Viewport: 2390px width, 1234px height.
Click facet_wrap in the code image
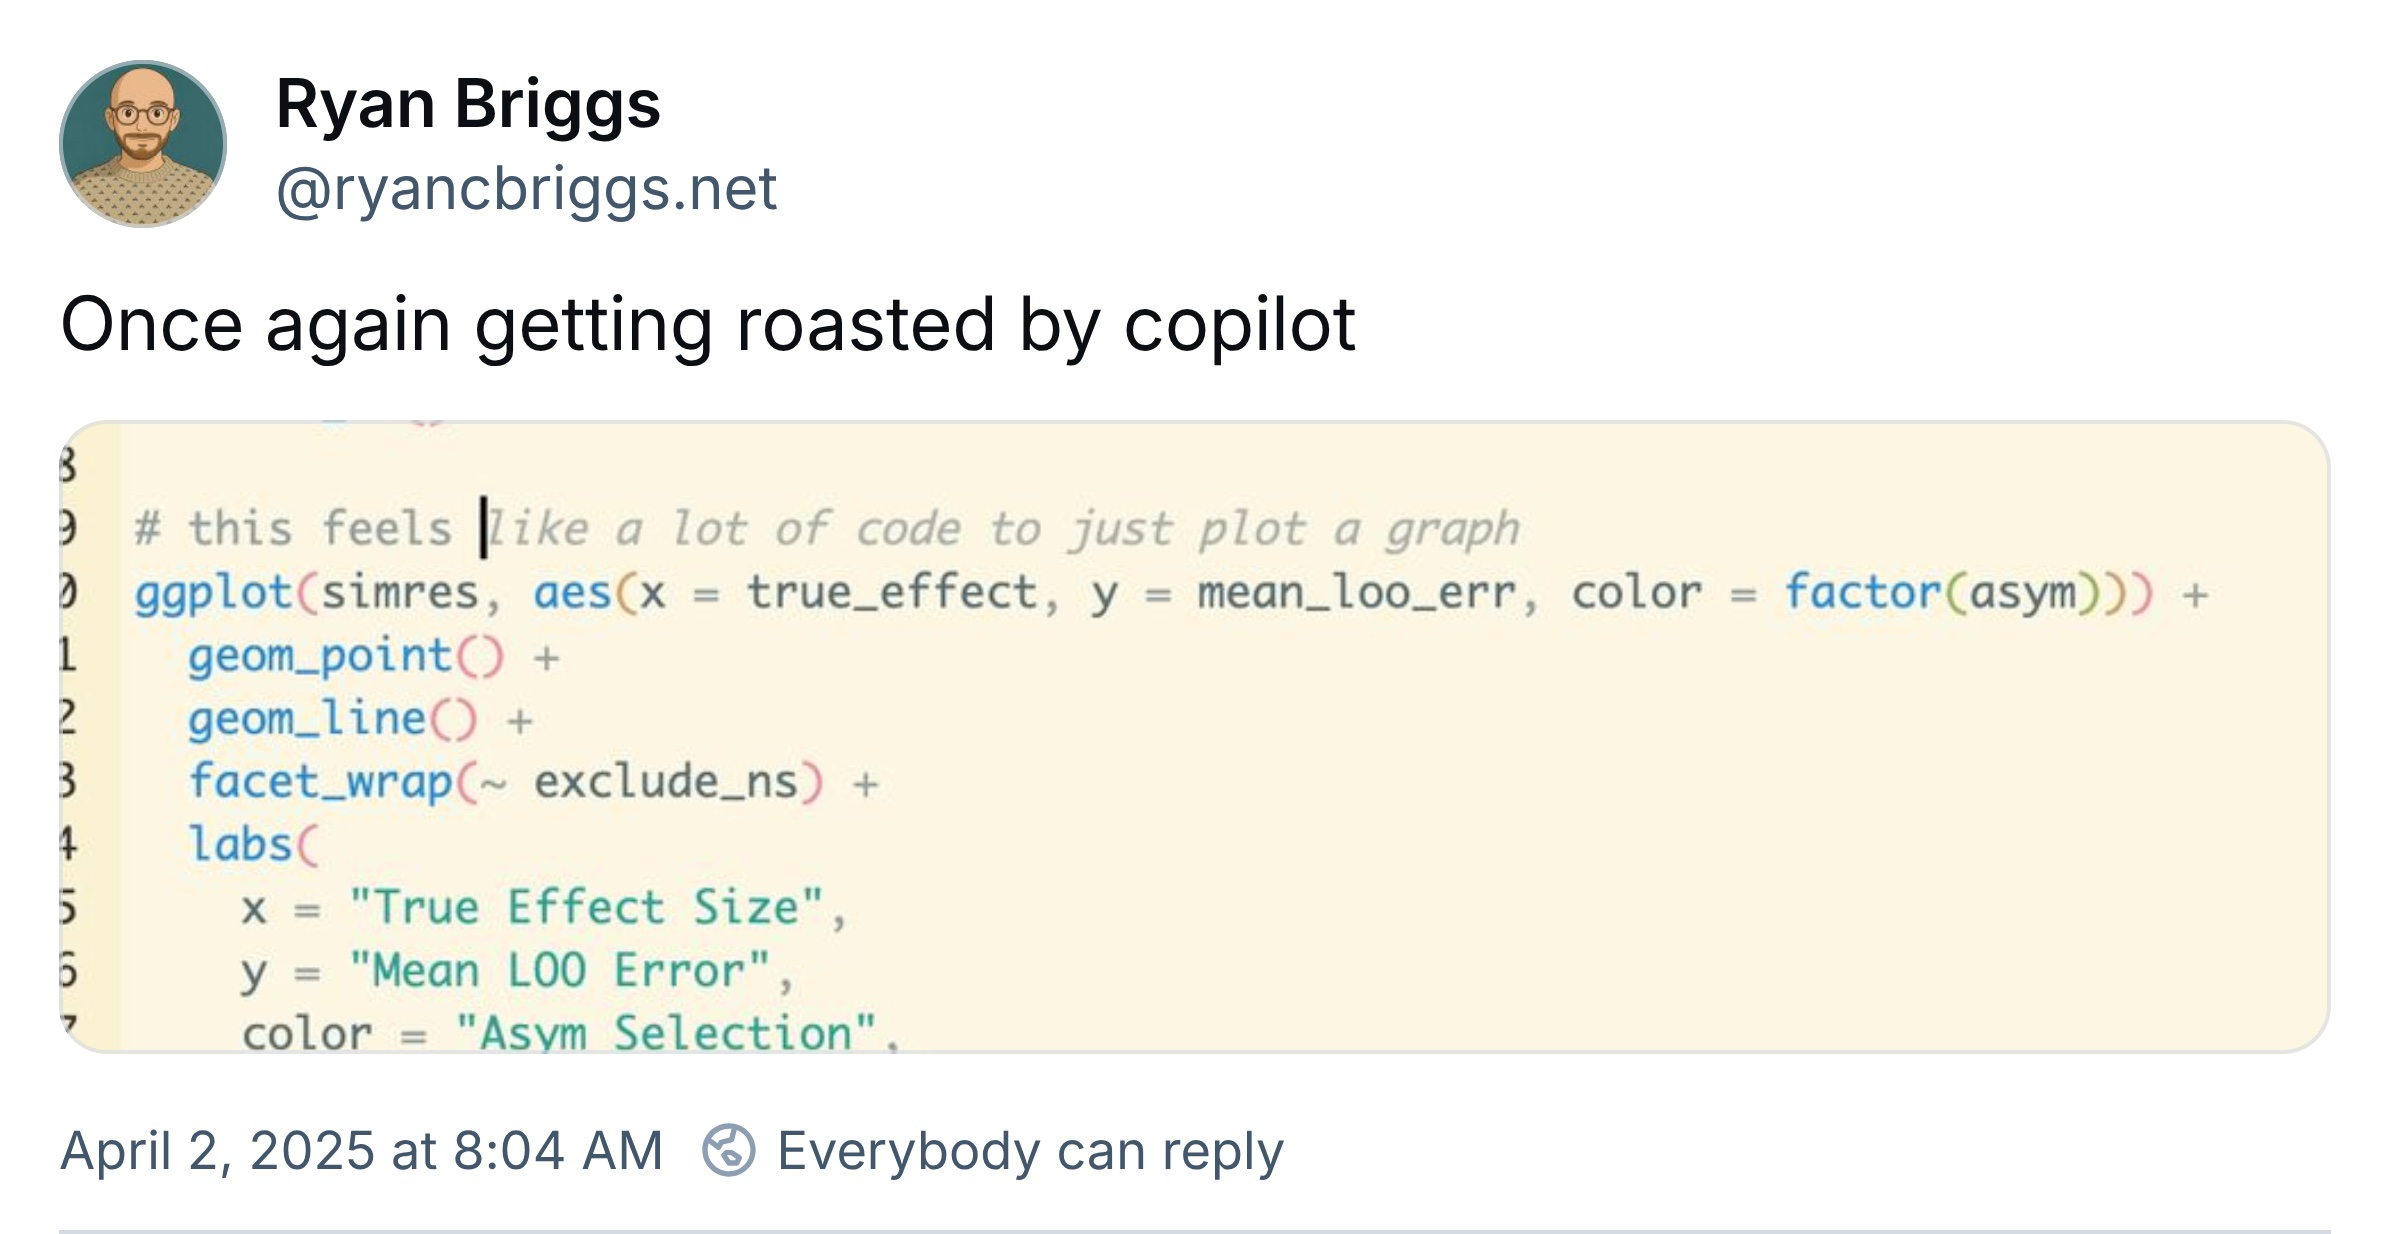click(x=320, y=781)
